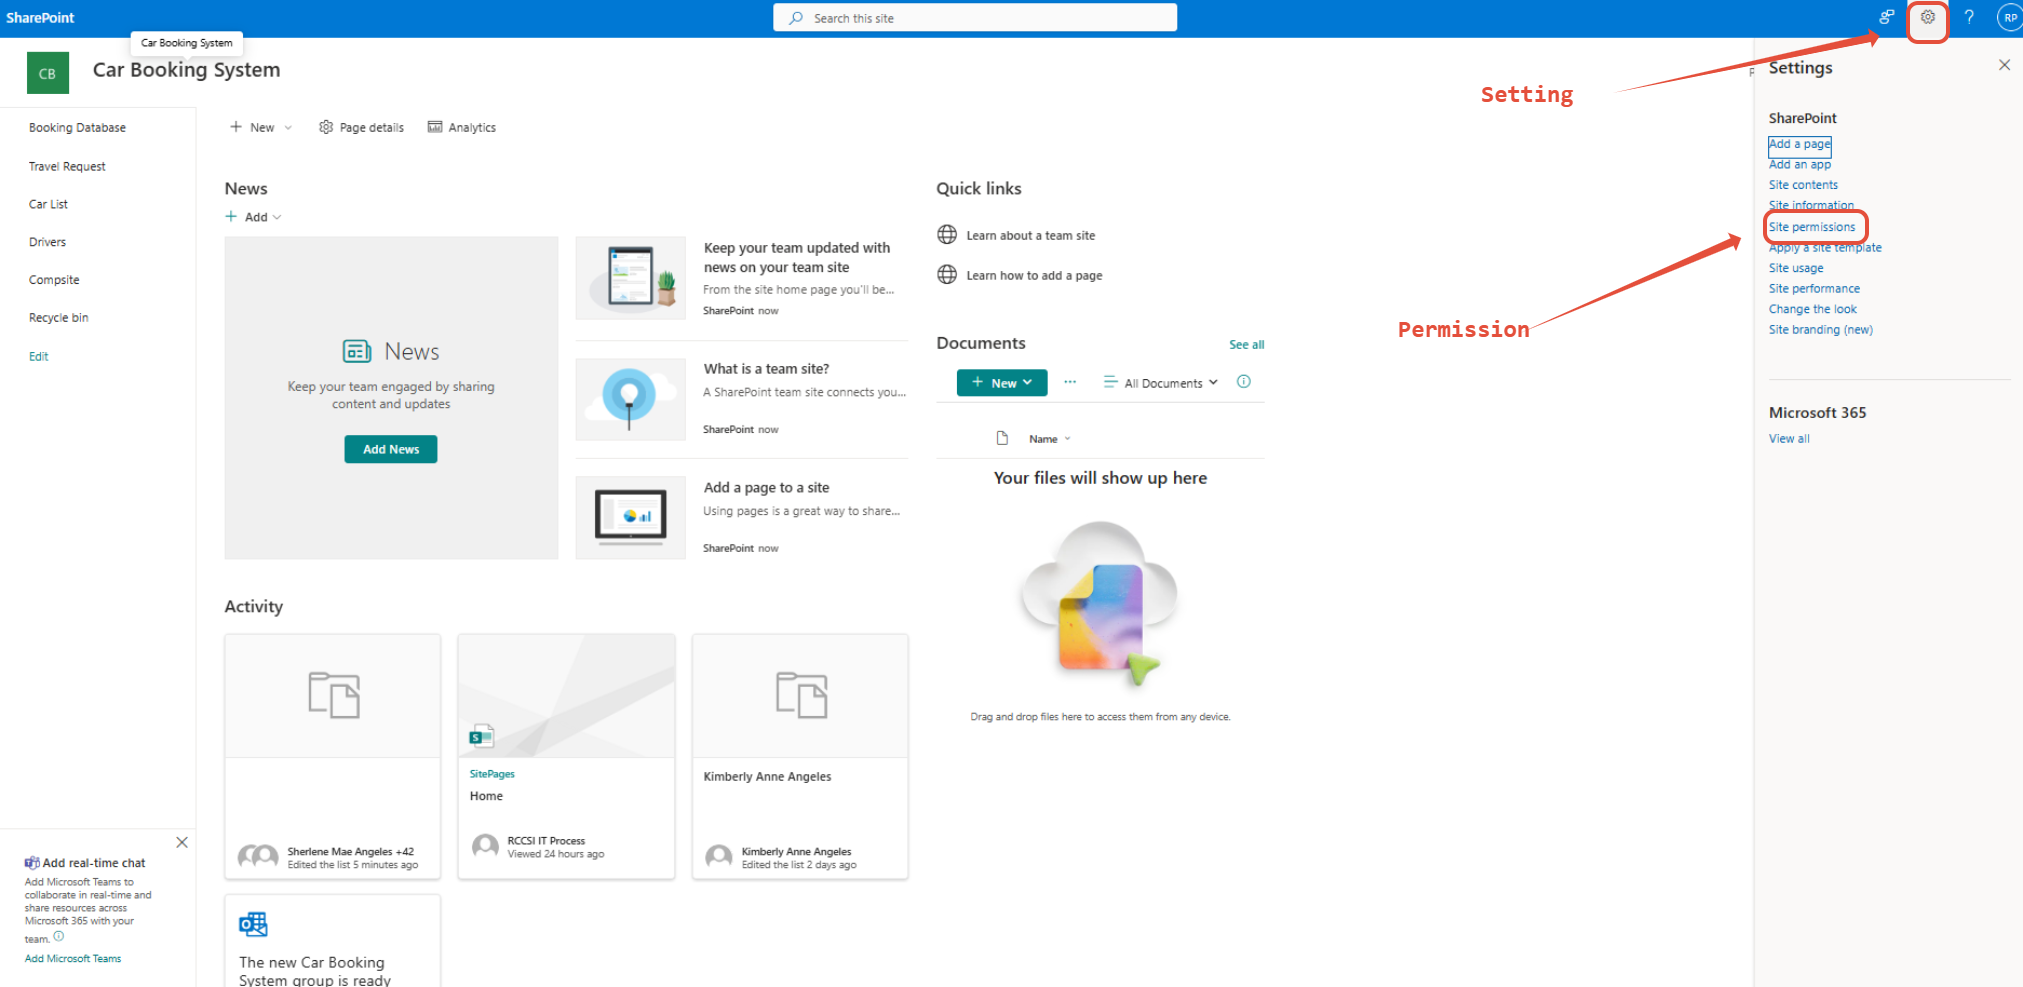Click Add Microsoft Teams link
2023x987 pixels.
[x=73, y=959]
